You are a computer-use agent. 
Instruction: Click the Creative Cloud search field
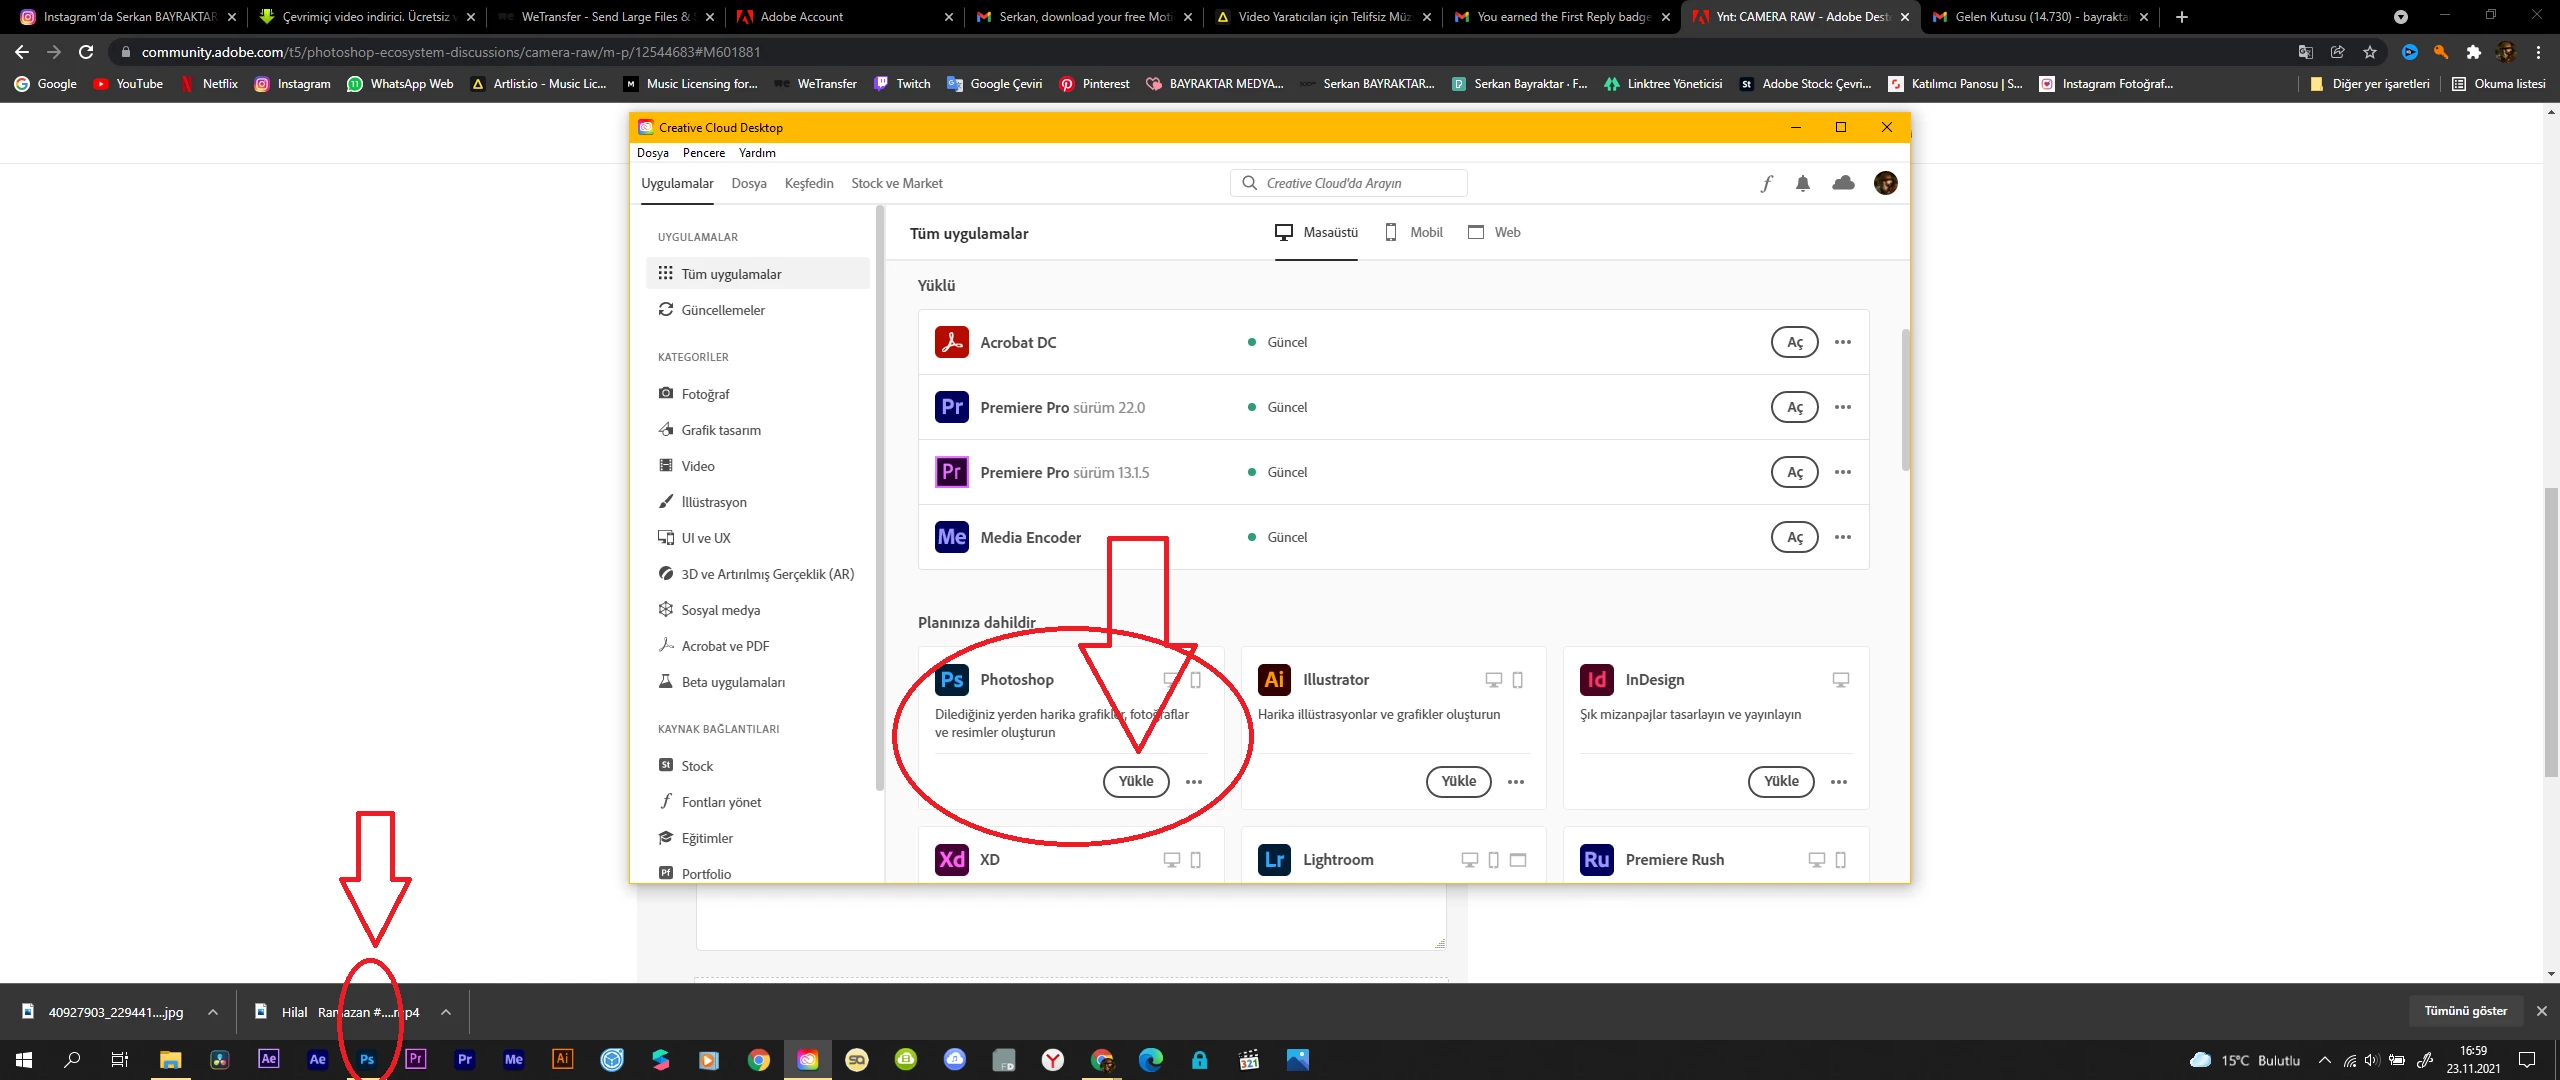(x=1349, y=183)
